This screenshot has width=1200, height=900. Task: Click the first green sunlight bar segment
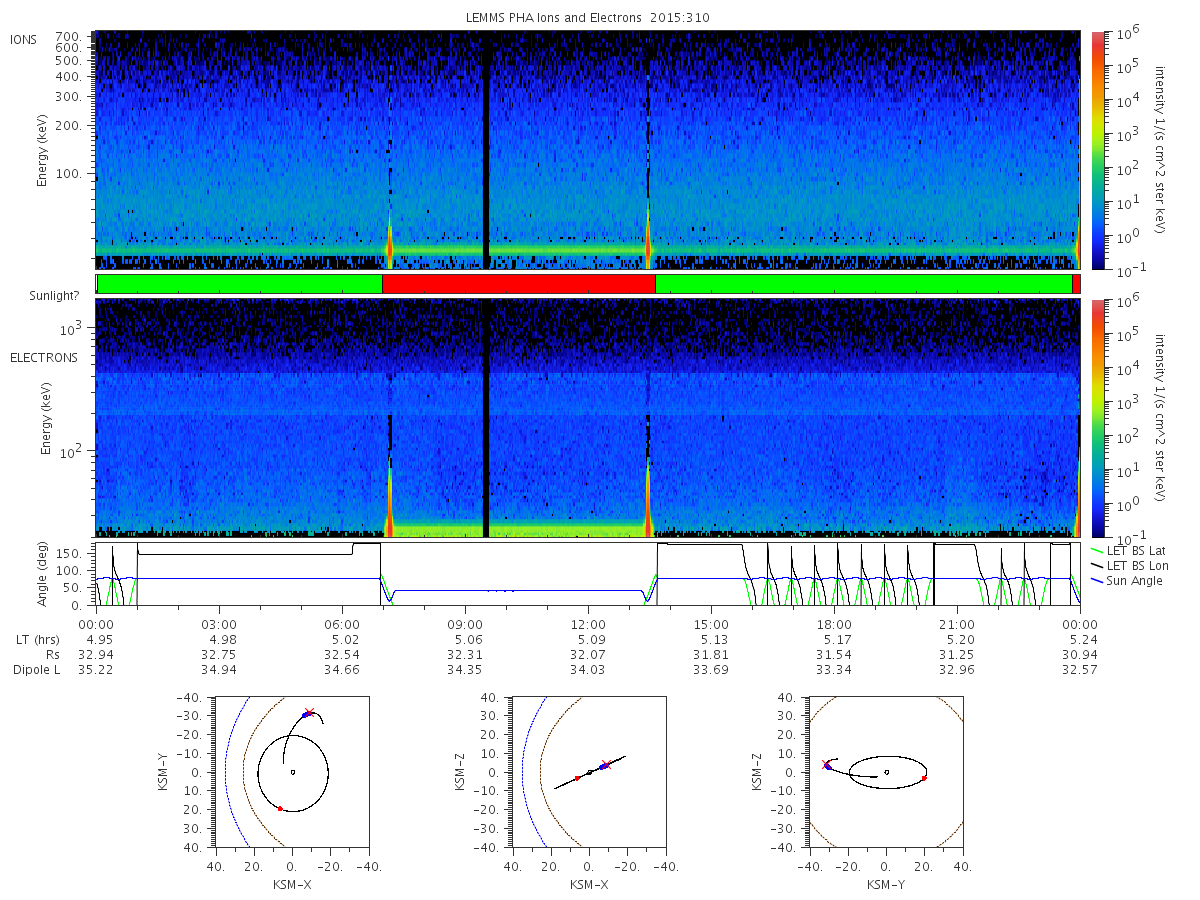click(240, 284)
